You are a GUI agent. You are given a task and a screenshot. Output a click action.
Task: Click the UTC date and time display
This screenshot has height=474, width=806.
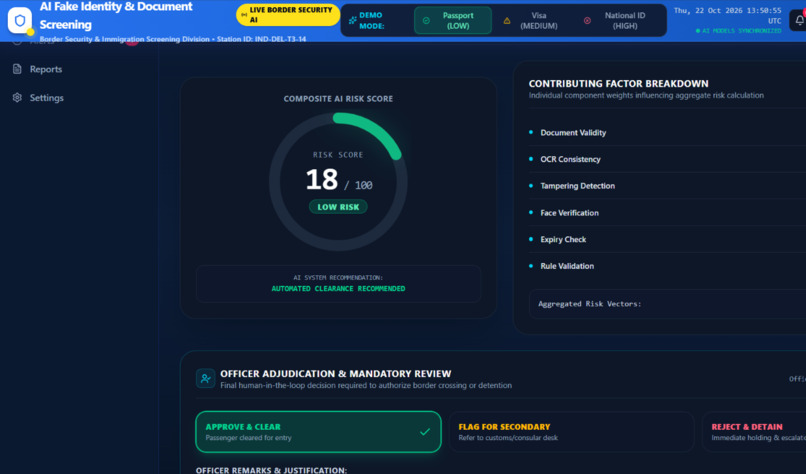[x=727, y=15]
